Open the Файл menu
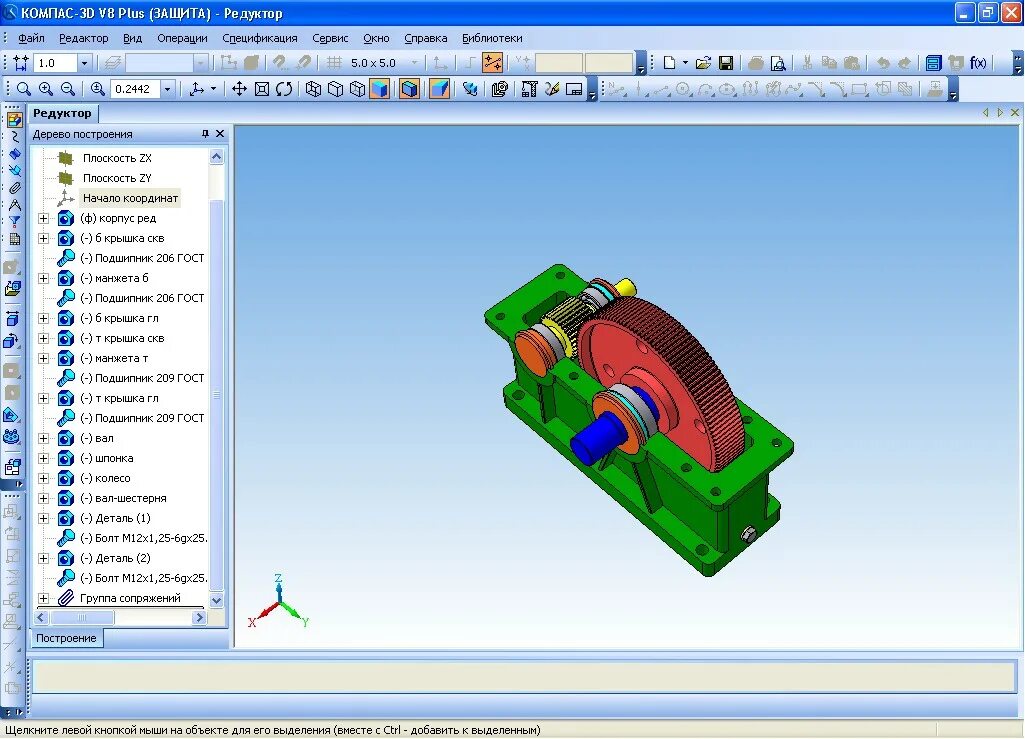This screenshot has height=739, width=1025. 31,38
